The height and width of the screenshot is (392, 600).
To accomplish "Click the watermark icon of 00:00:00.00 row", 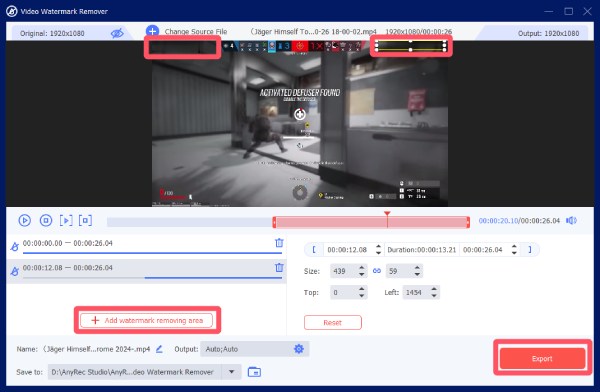I will pos(15,247).
